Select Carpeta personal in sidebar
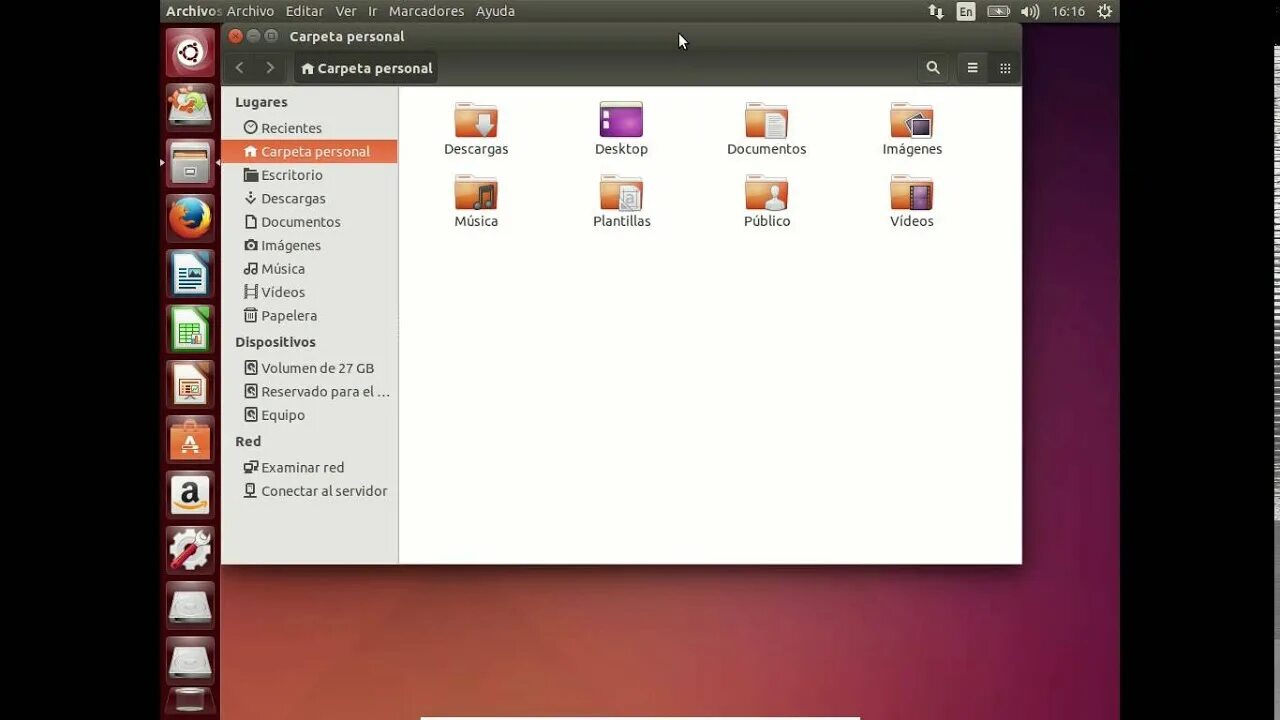 point(309,151)
